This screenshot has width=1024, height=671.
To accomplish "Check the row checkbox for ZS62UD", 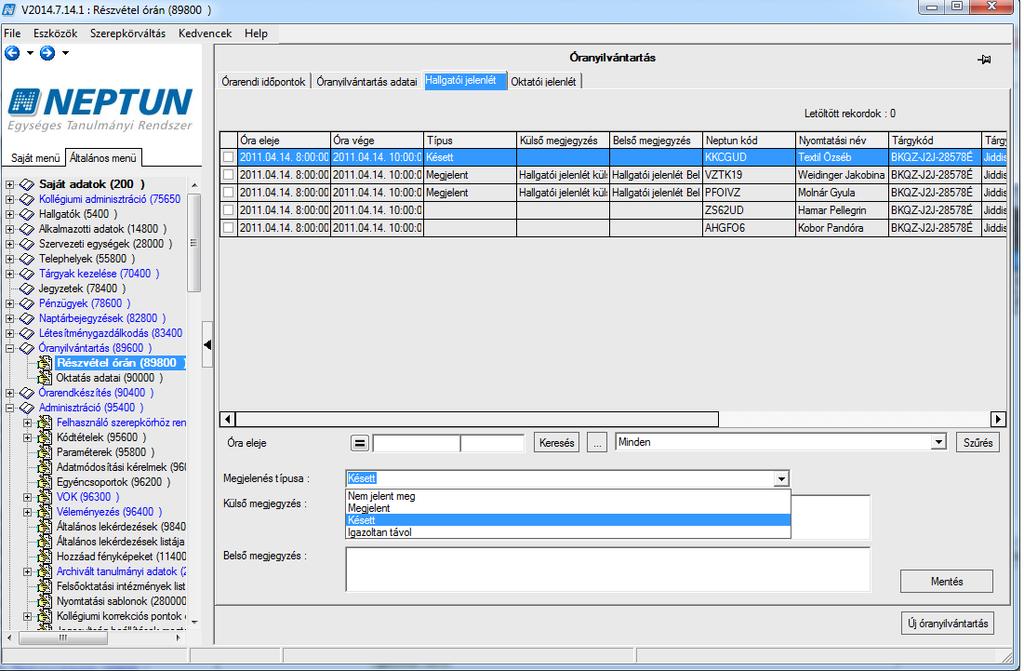I will (x=228, y=210).
